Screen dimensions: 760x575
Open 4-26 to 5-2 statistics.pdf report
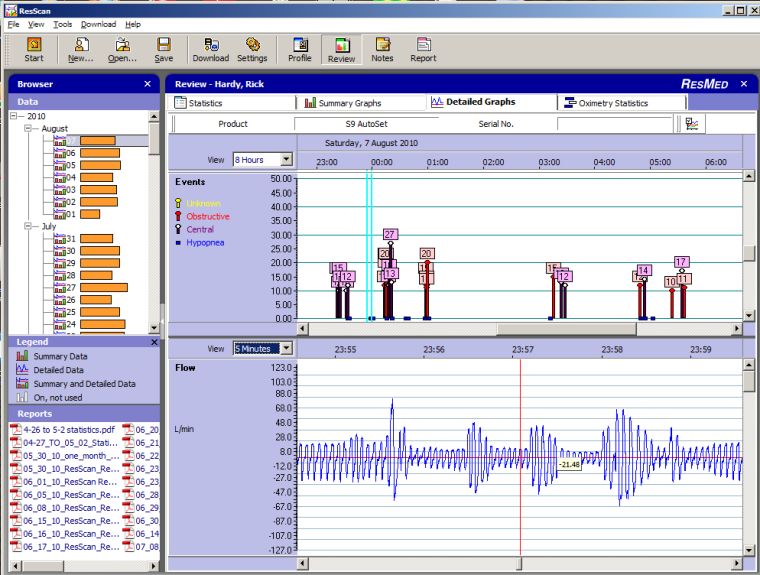click(x=63, y=430)
